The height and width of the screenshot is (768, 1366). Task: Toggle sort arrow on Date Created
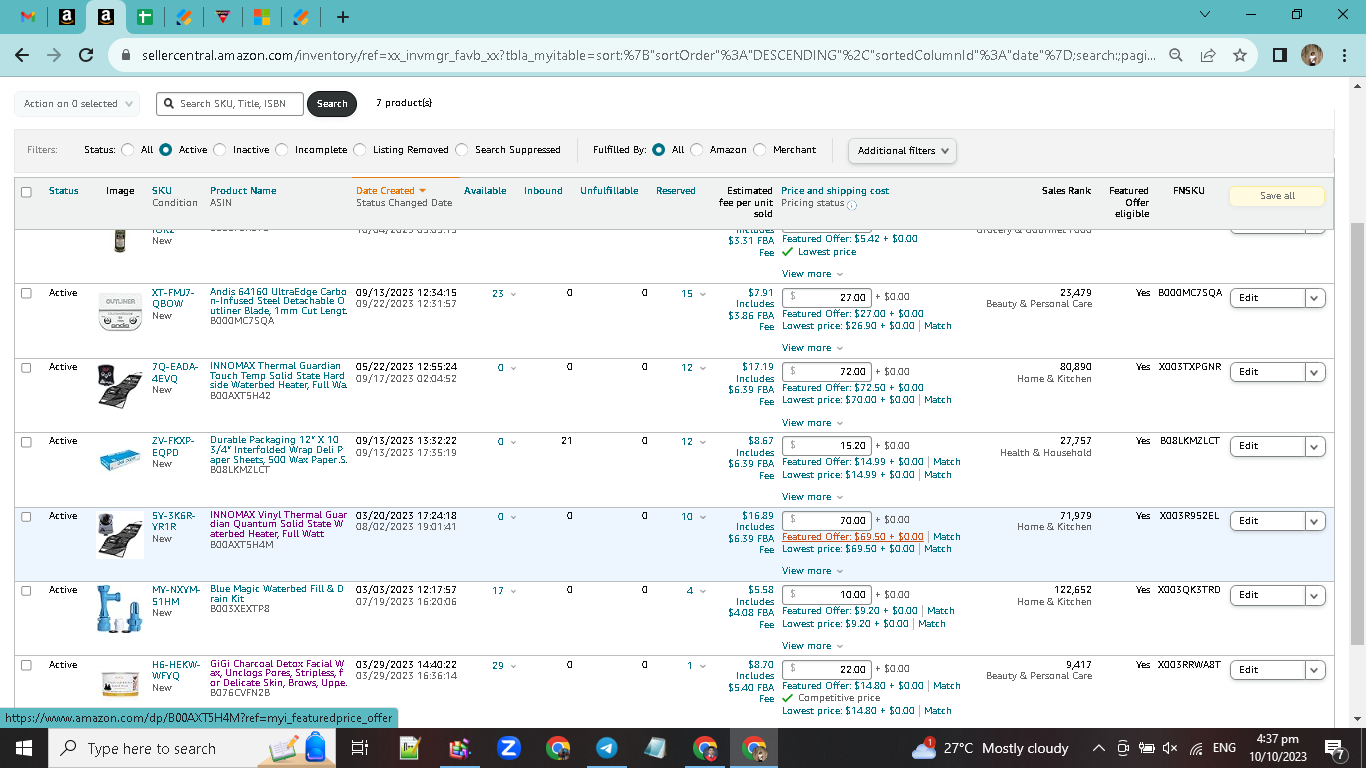tap(422, 190)
